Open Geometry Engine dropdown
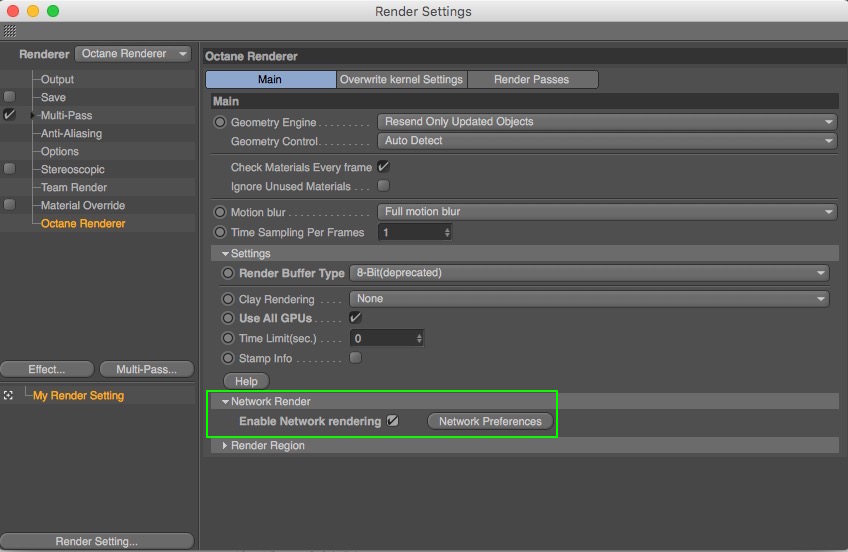The width and height of the screenshot is (848, 552). (607, 122)
